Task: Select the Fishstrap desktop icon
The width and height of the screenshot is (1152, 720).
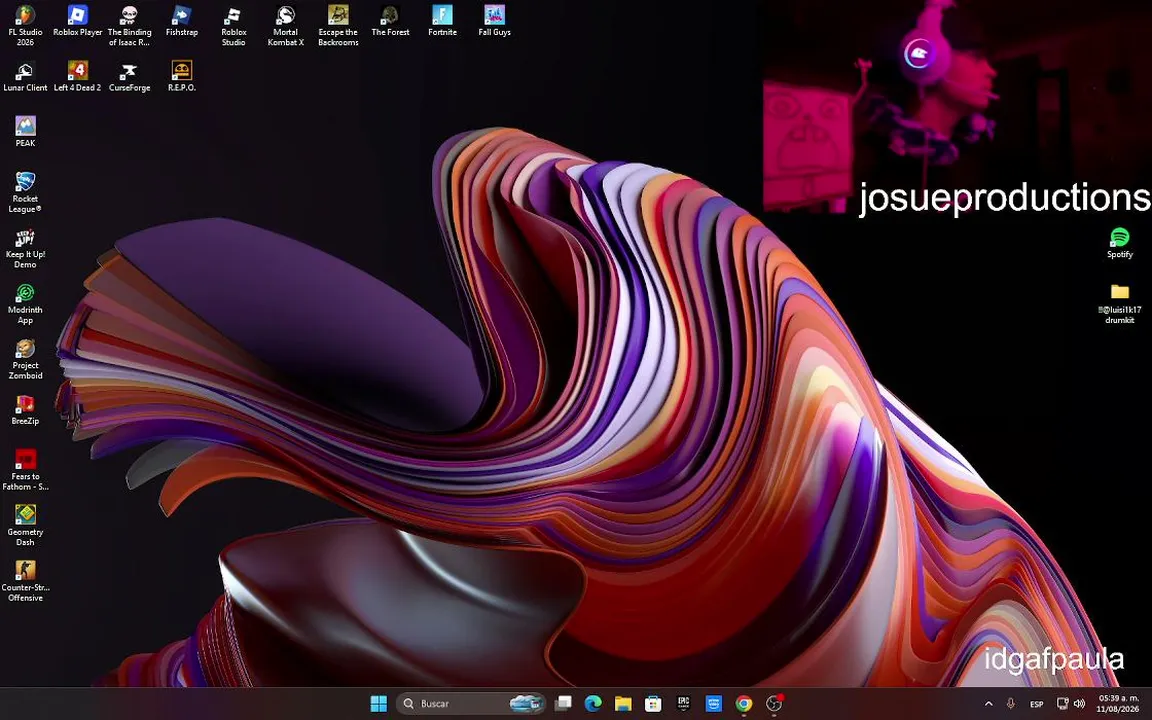Action: pyautogui.click(x=181, y=21)
